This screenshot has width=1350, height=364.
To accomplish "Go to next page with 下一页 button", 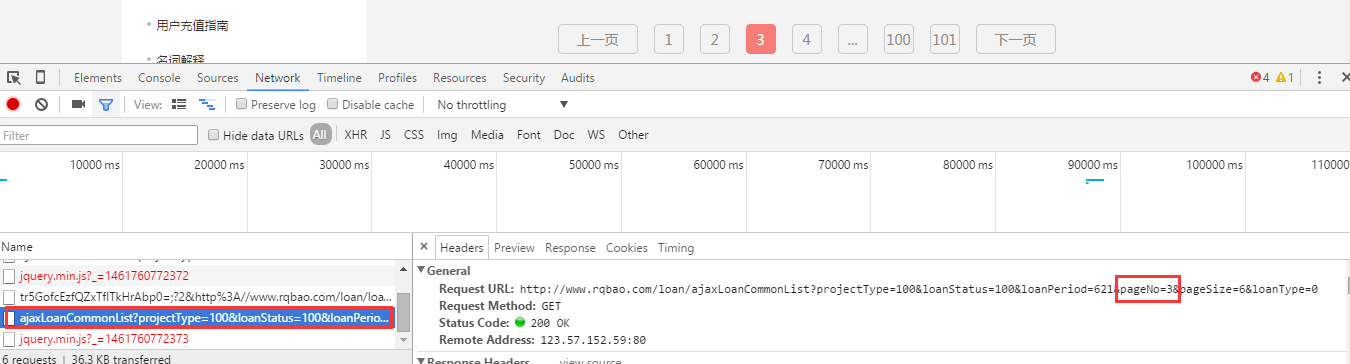I will [x=1015, y=40].
